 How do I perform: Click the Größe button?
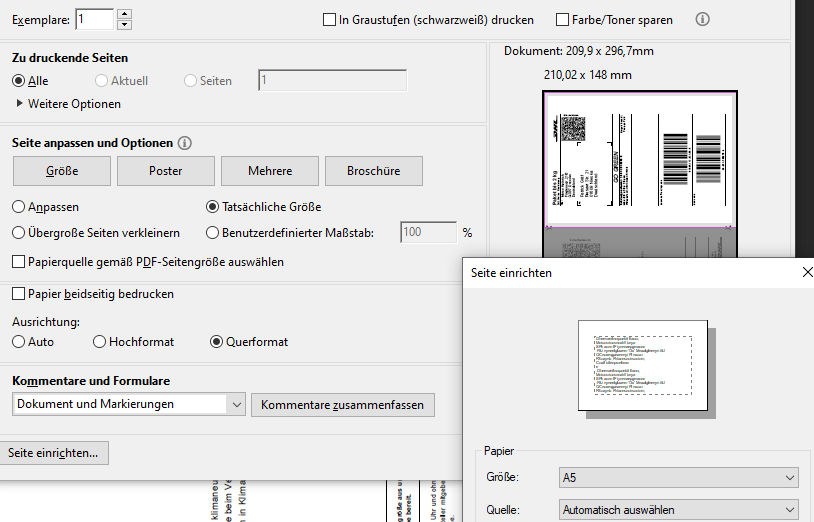[62, 171]
